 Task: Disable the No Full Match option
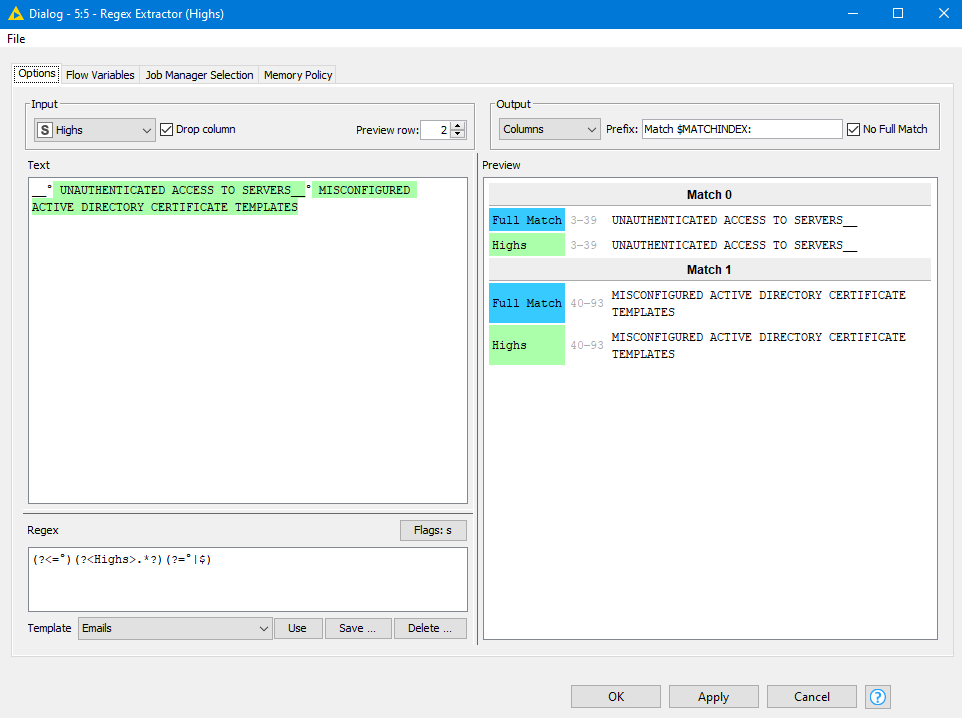point(853,128)
